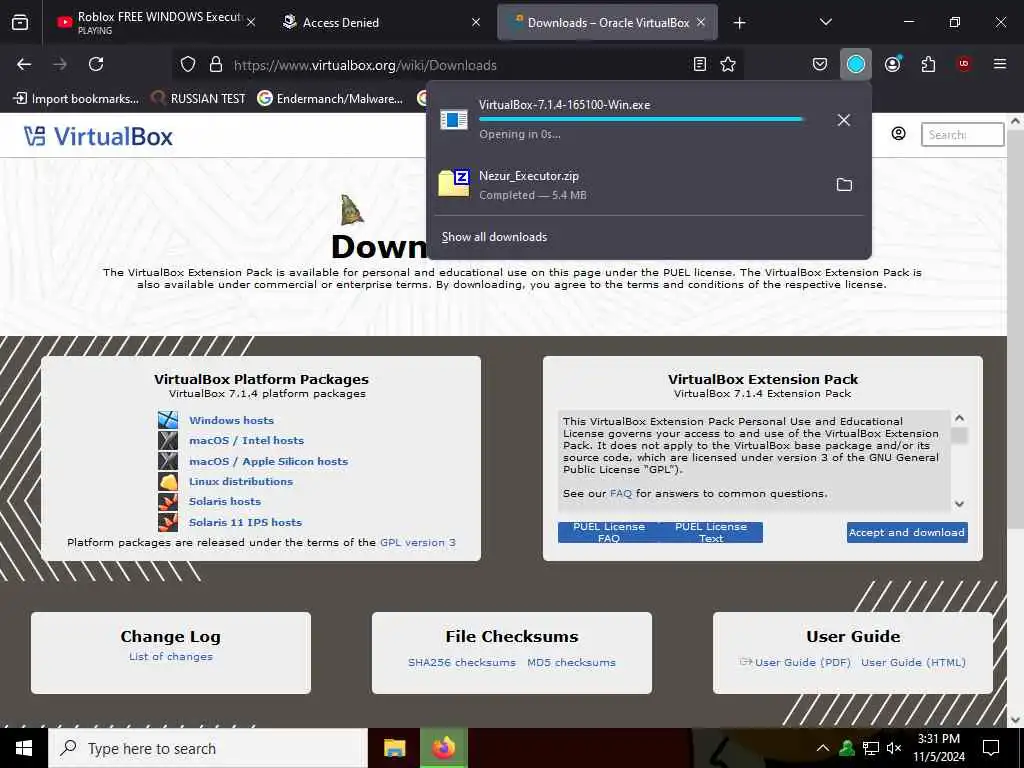Open the User Guide (HTML) link

[913, 662]
